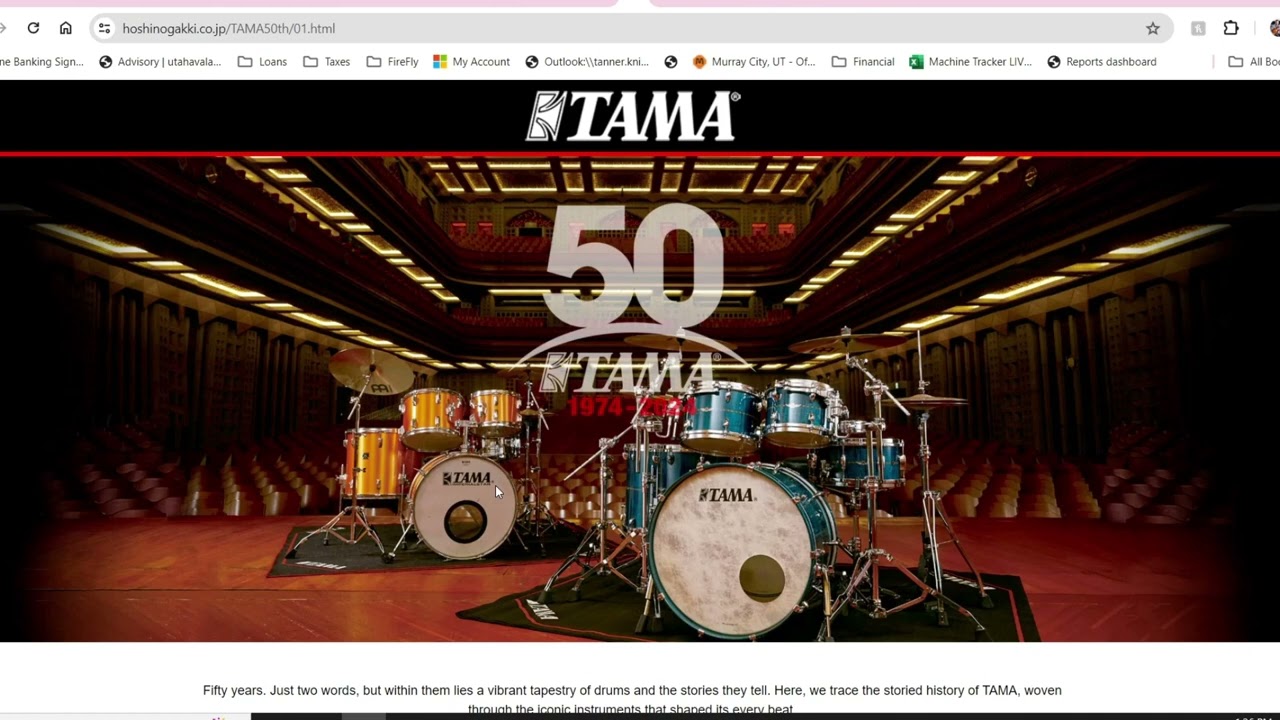View site information icon in address bar

point(104,28)
